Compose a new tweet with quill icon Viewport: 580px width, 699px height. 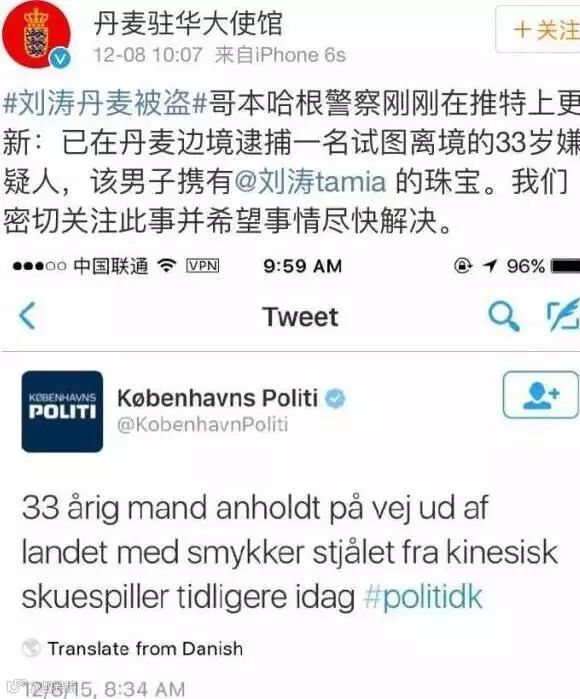click(564, 315)
